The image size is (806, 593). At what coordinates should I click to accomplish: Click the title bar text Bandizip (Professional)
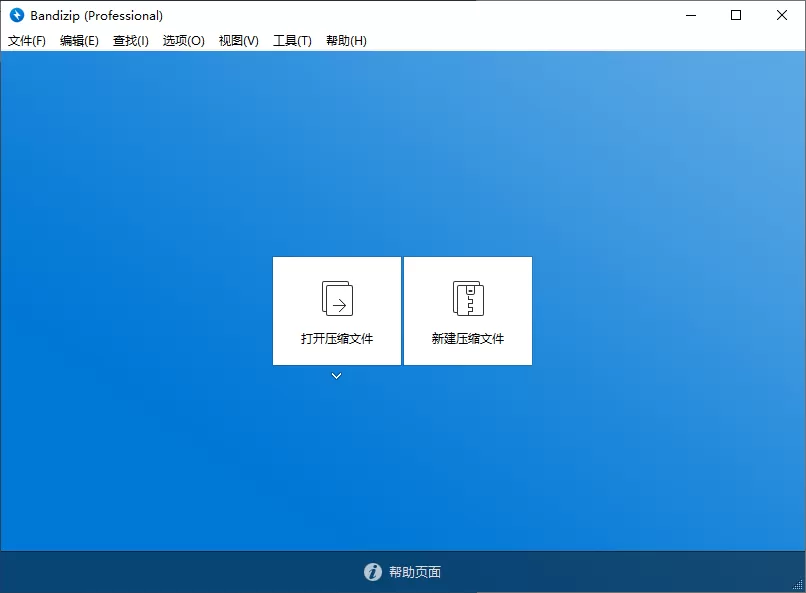pyautogui.click(x=95, y=15)
